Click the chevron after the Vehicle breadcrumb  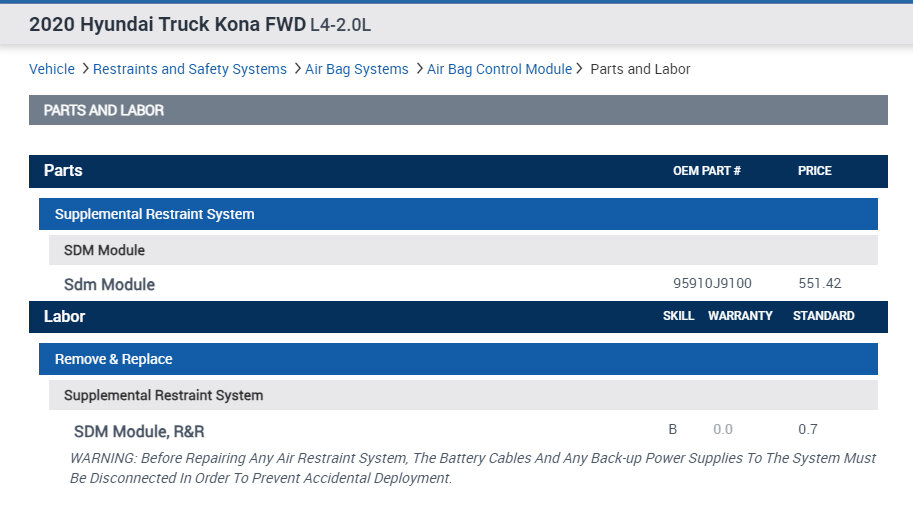[x=84, y=69]
